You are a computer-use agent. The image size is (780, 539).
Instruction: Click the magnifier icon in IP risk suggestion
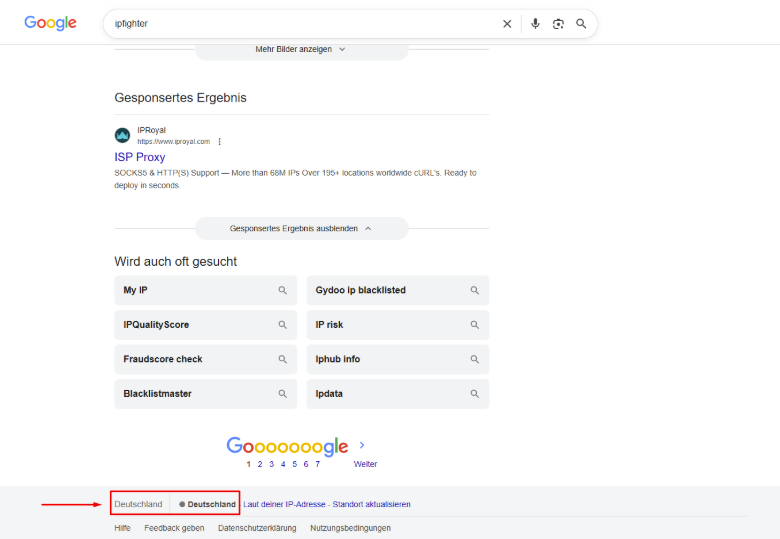(475, 325)
